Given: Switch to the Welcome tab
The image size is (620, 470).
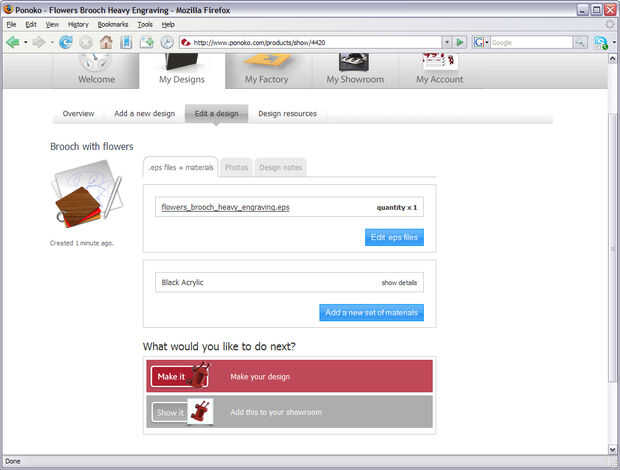Looking at the screenshot, I should (x=96, y=71).
